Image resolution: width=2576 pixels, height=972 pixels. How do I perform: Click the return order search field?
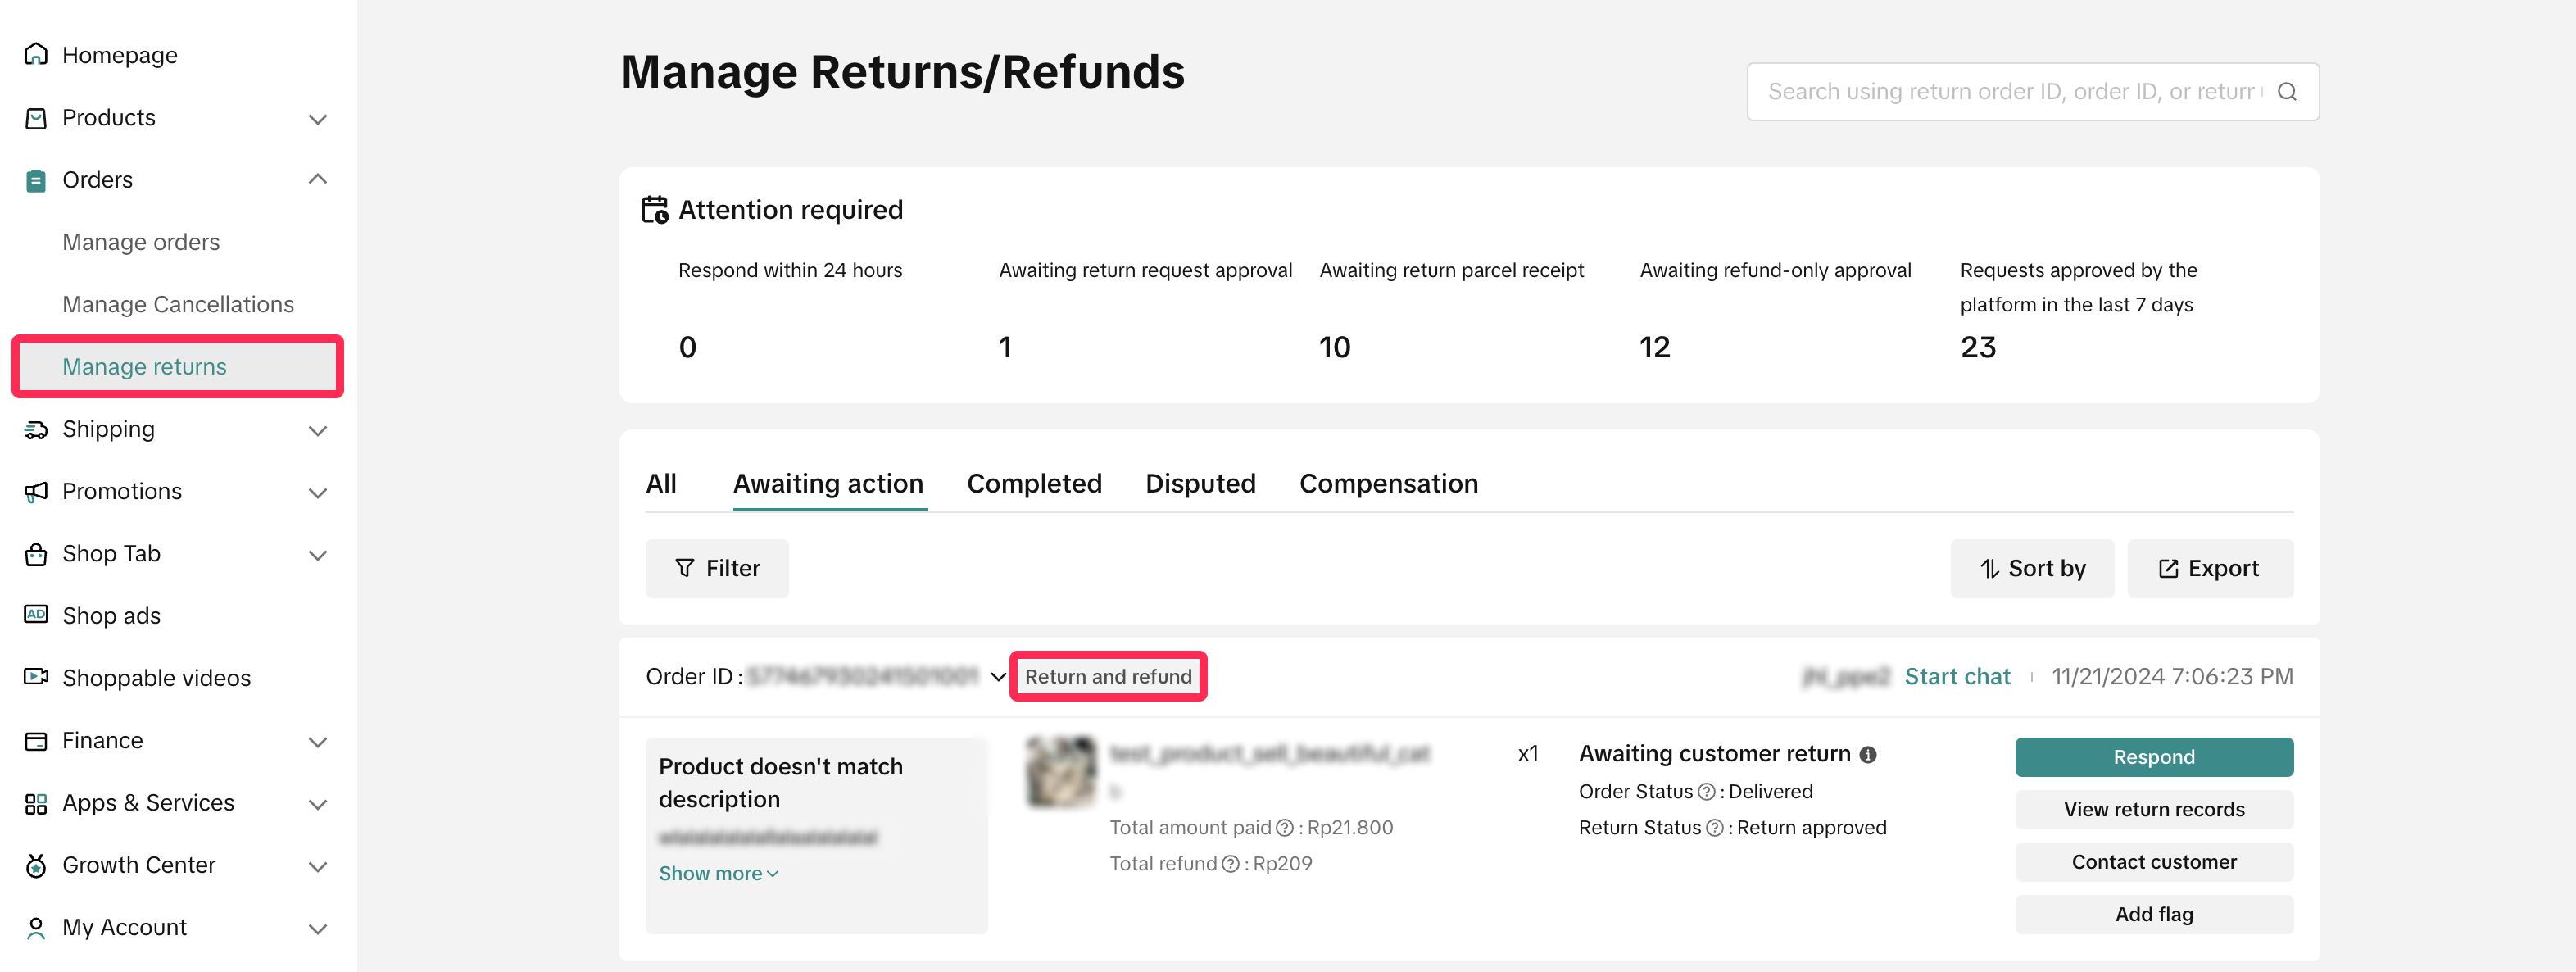click(2010, 92)
